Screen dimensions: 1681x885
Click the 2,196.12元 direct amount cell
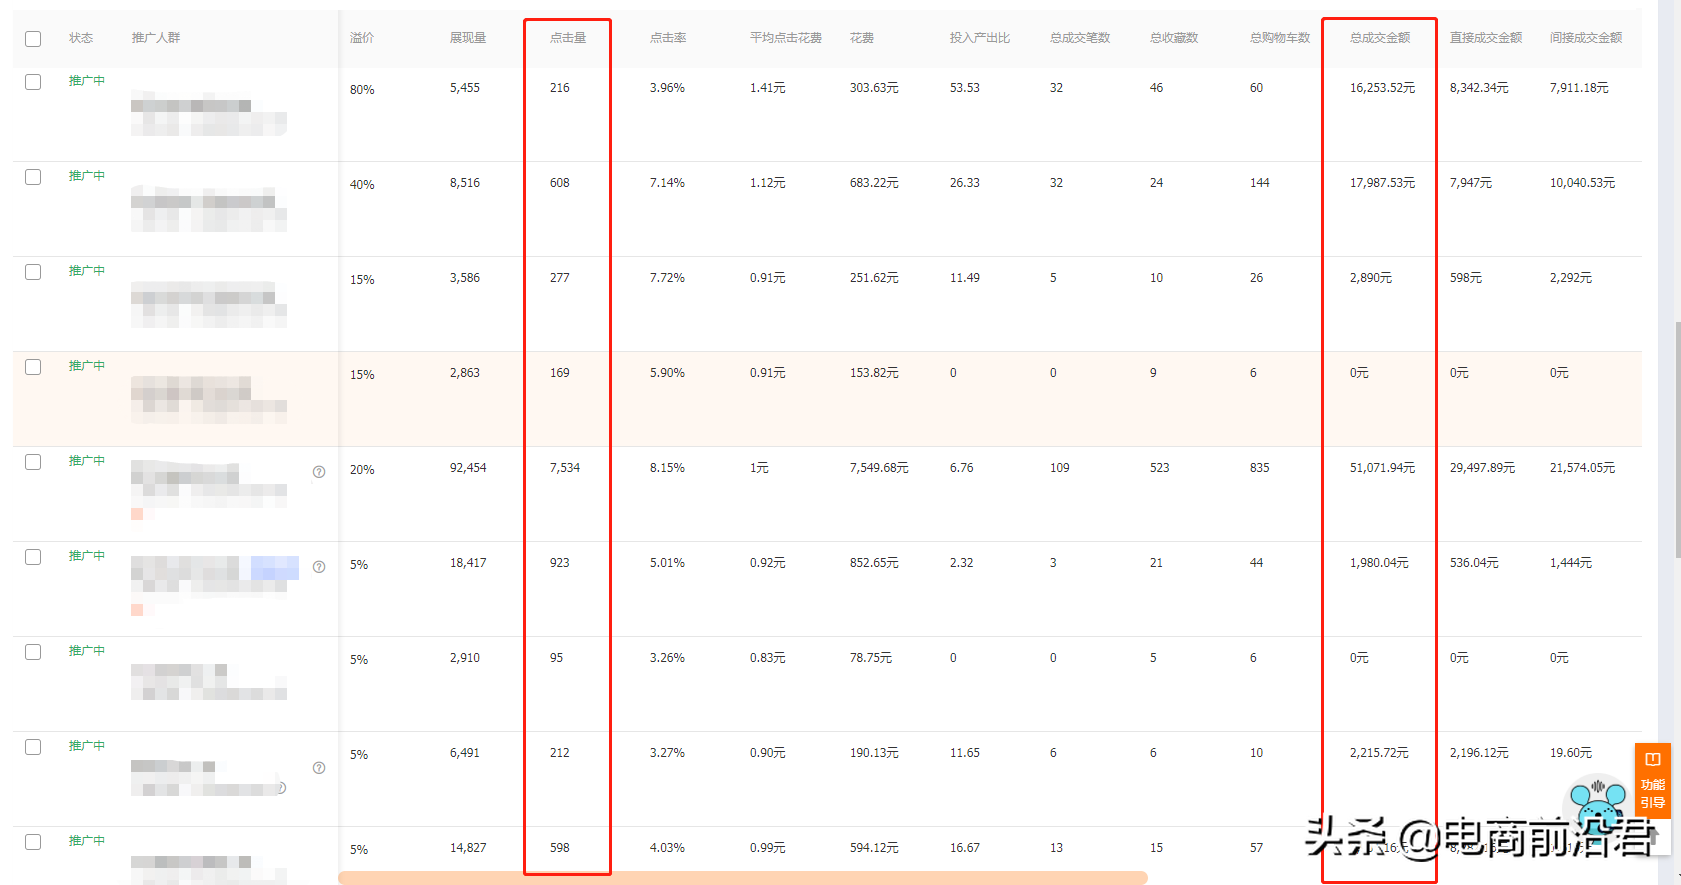tap(1479, 753)
